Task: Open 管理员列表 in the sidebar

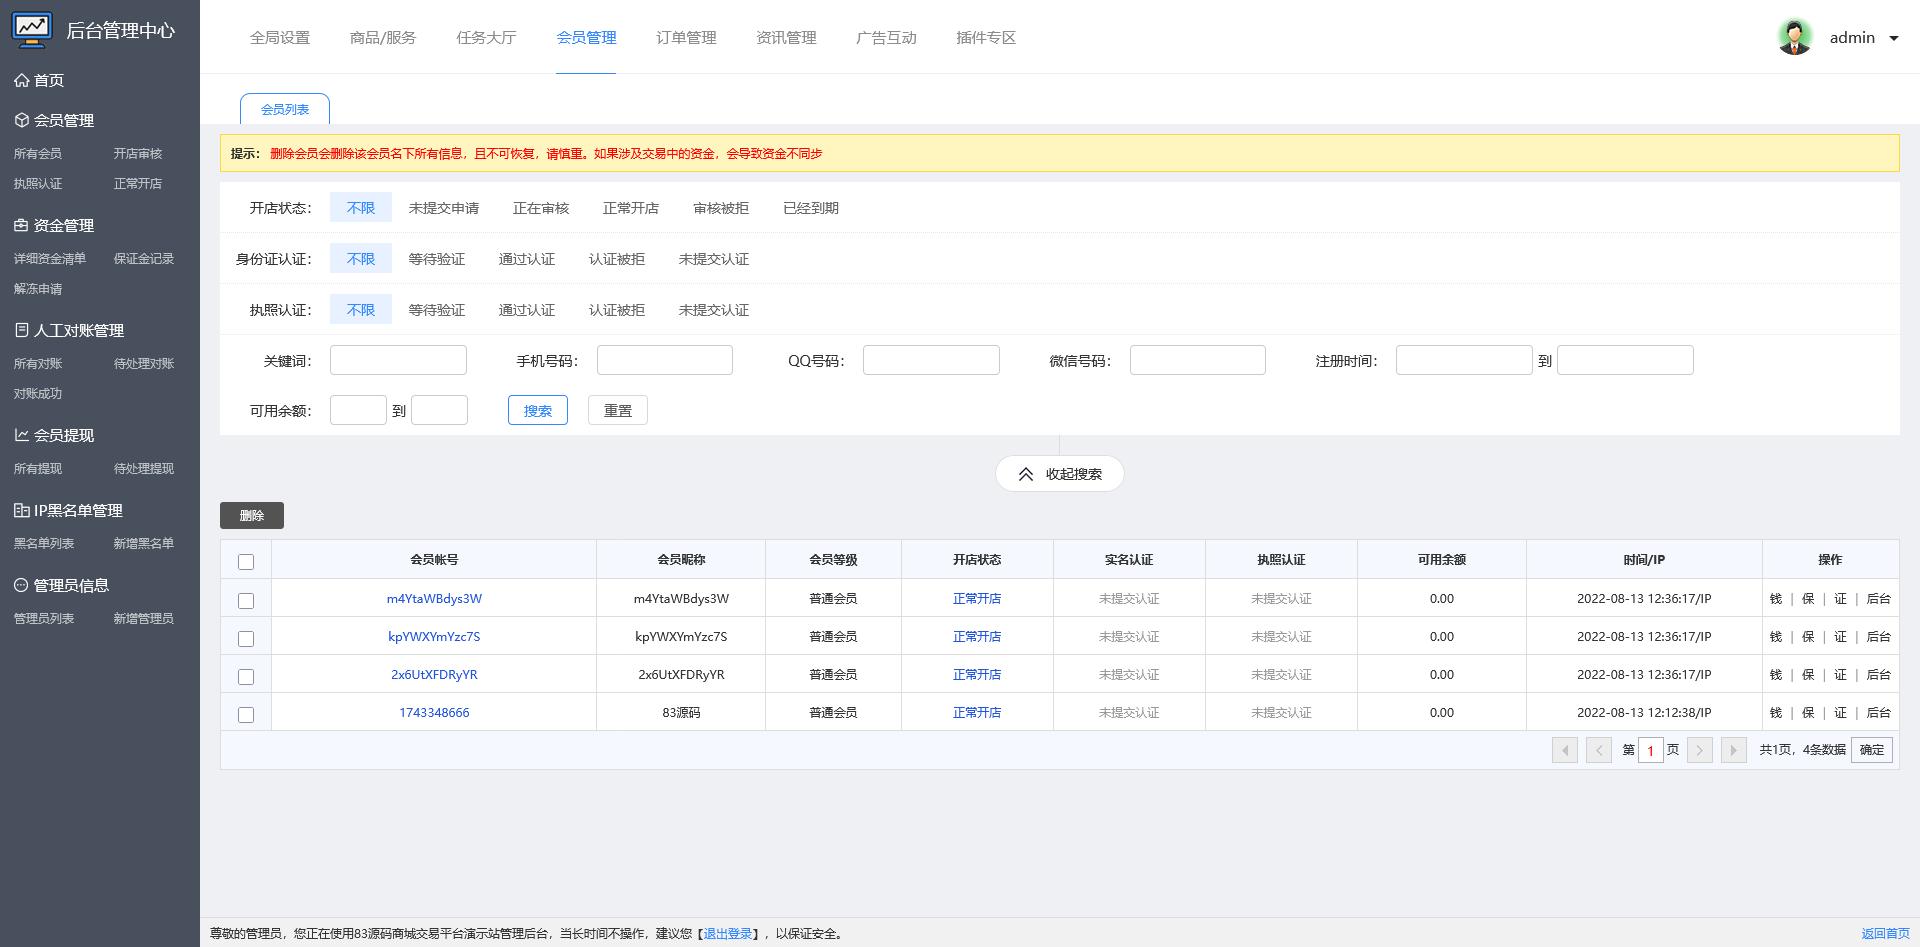Action: (44, 619)
